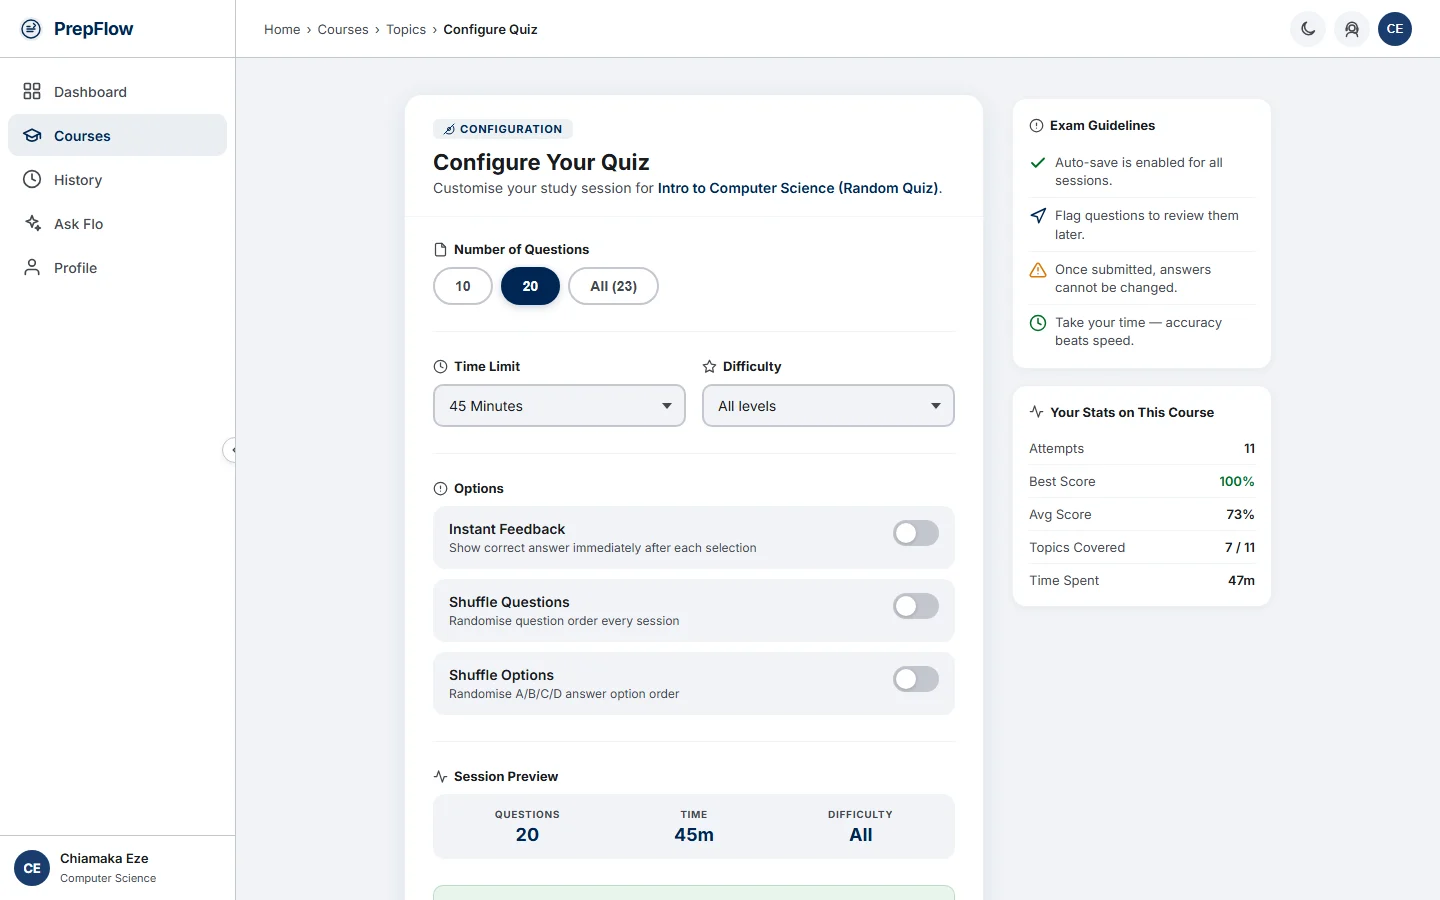This screenshot has width=1440, height=900.
Task: Click the Chiamaka Eze profile in sidebar footer
Action: click(x=117, y=868)
